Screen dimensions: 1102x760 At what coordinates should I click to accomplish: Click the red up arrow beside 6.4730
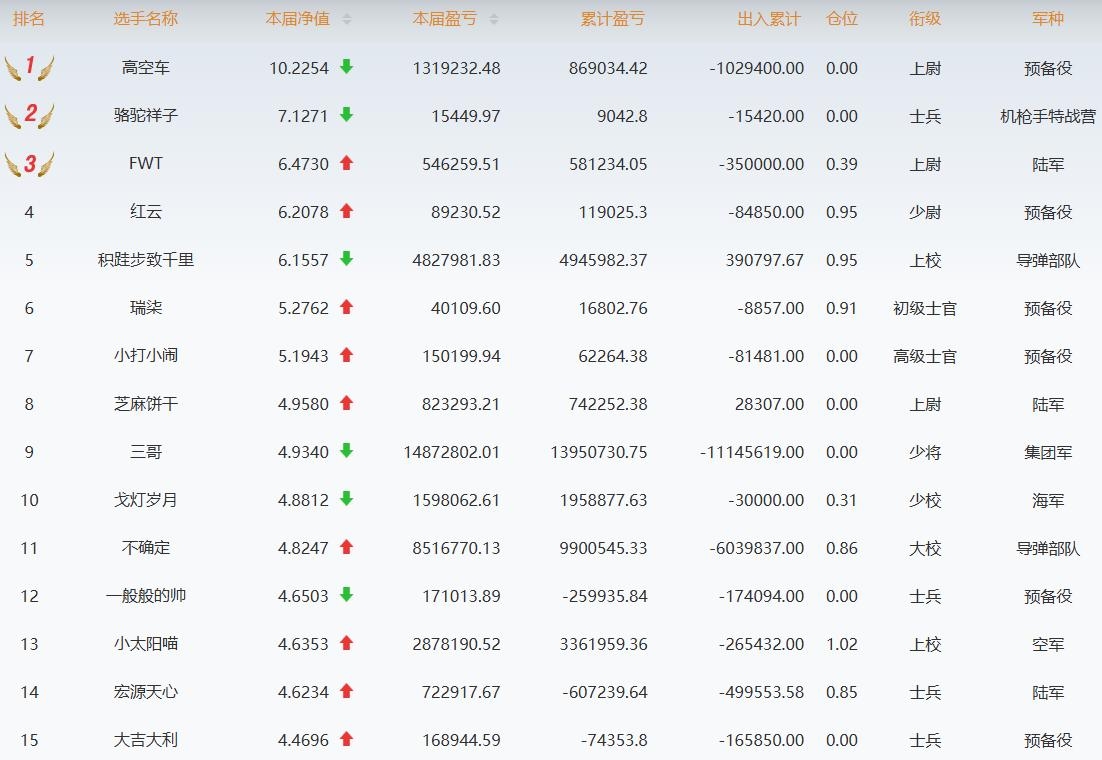click(x=347, y=163)
